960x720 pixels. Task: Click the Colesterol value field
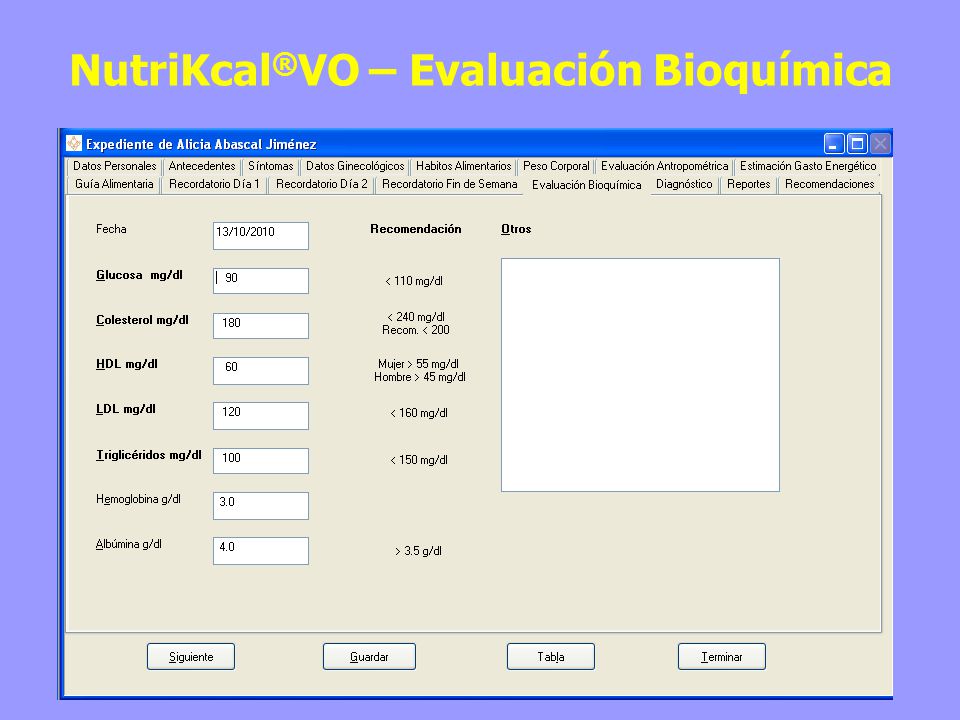[x=261, y=326]
